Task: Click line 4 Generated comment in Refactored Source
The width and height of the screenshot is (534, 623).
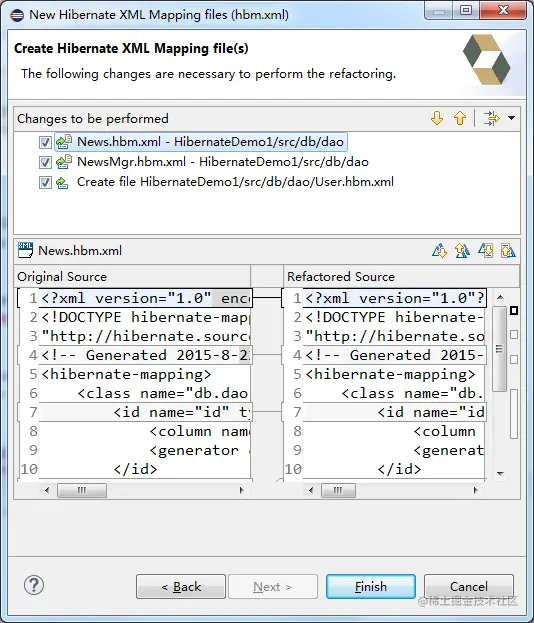Action: 395,355
